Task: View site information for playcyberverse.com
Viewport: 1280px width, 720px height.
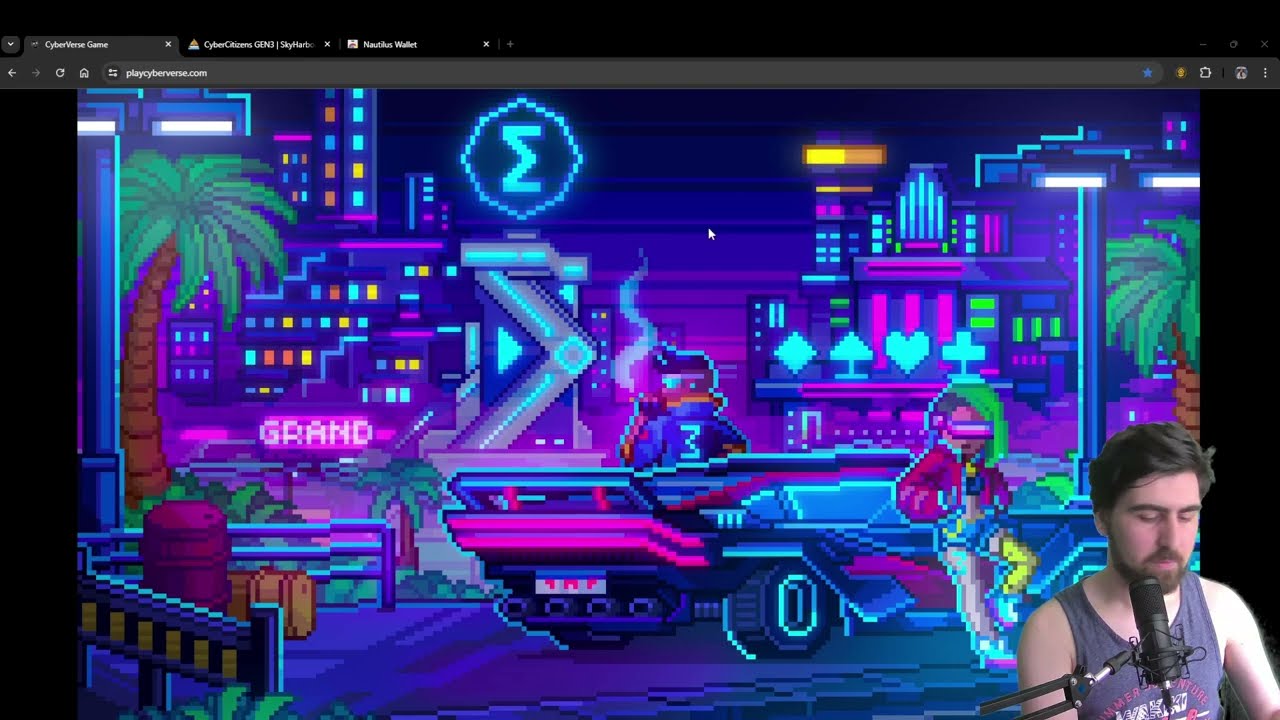Action: (112, 73)
